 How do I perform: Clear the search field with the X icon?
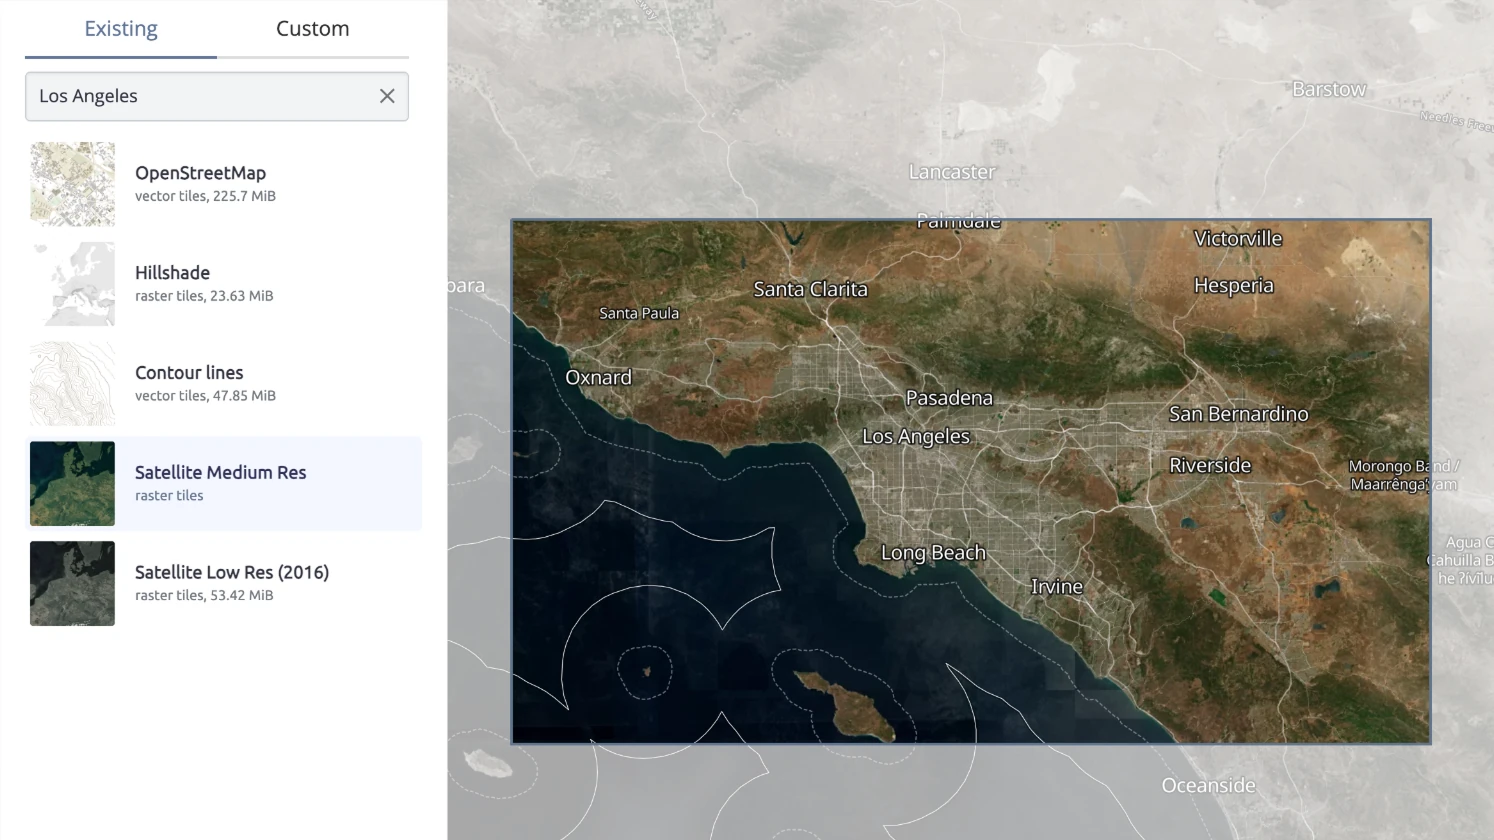[x=387, y=96]
